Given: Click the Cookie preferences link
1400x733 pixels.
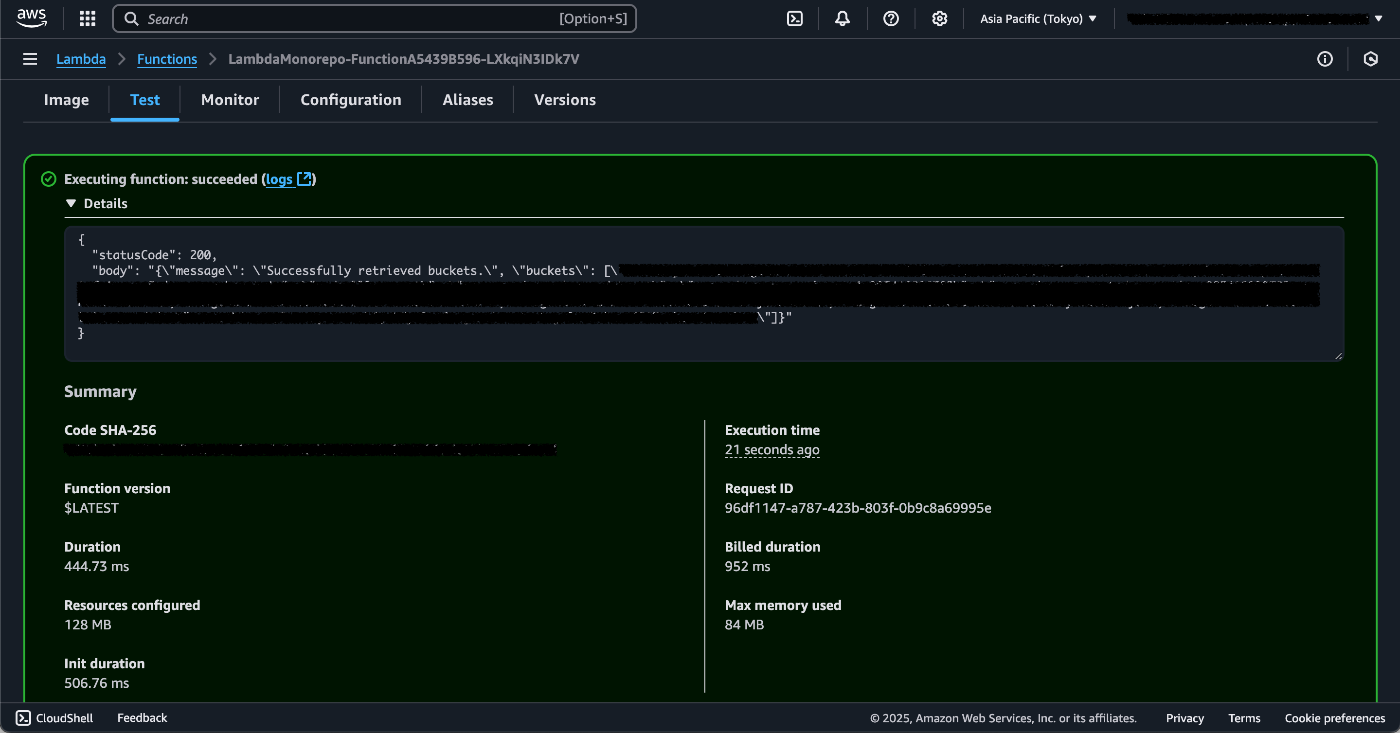Looking at the screenshot, I should pyautogui.click(x=1334, y=717).
